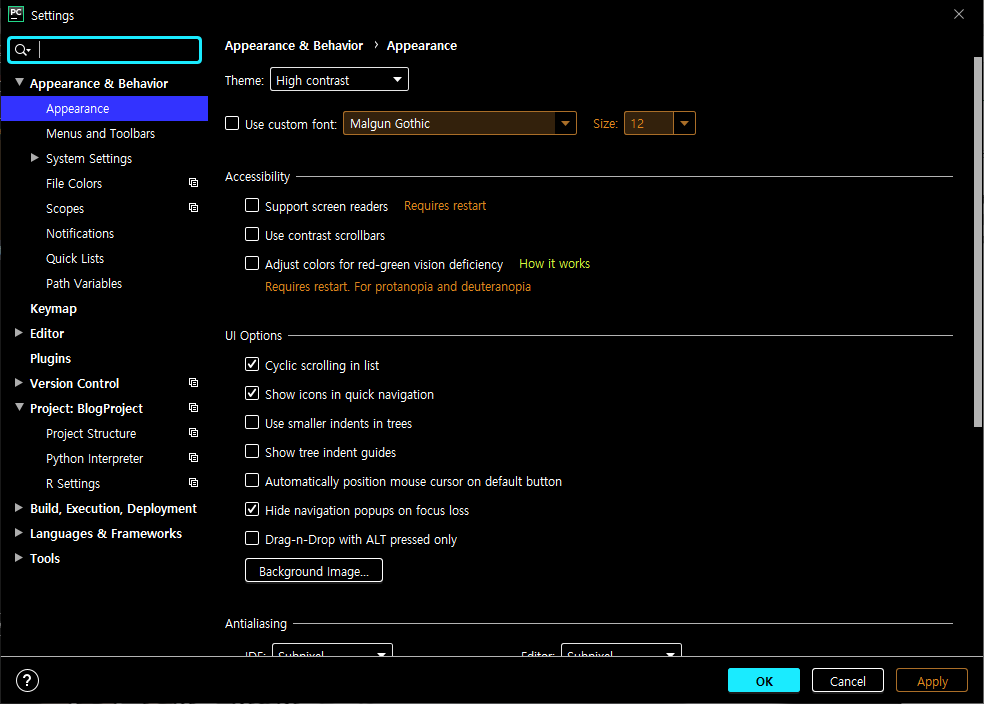Open the Malgun Gothic font dropdown
The height and width of the screenshot is (704, 984).
pyautogui.click(x=459, y=123)
